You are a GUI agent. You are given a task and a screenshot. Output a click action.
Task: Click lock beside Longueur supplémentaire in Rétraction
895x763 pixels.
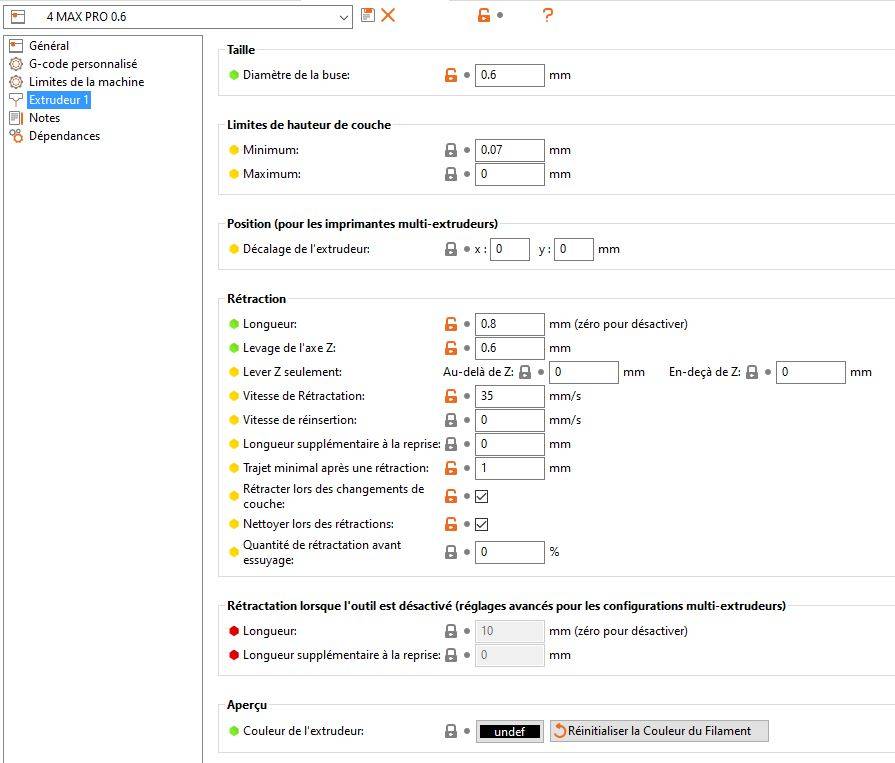click(451, 444)
